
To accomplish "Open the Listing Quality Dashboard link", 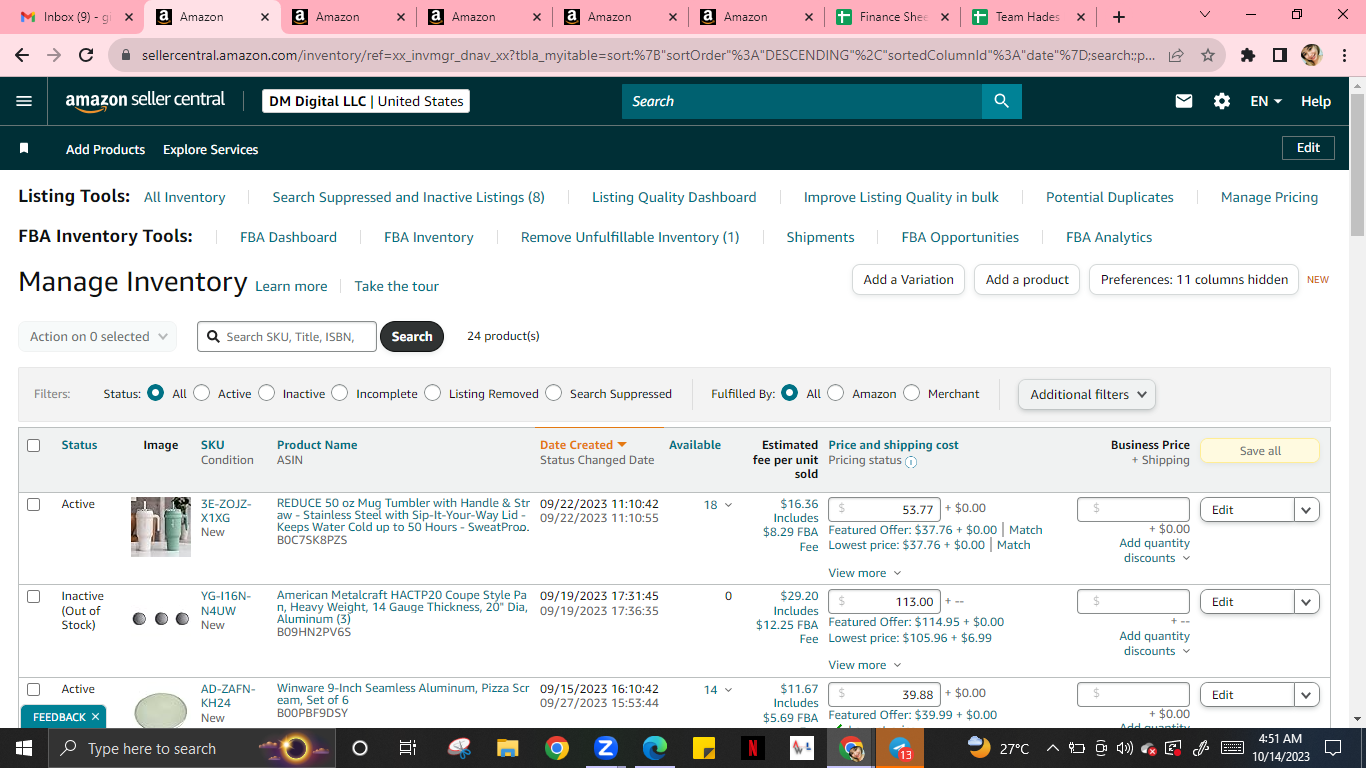I will click(674, 197).
